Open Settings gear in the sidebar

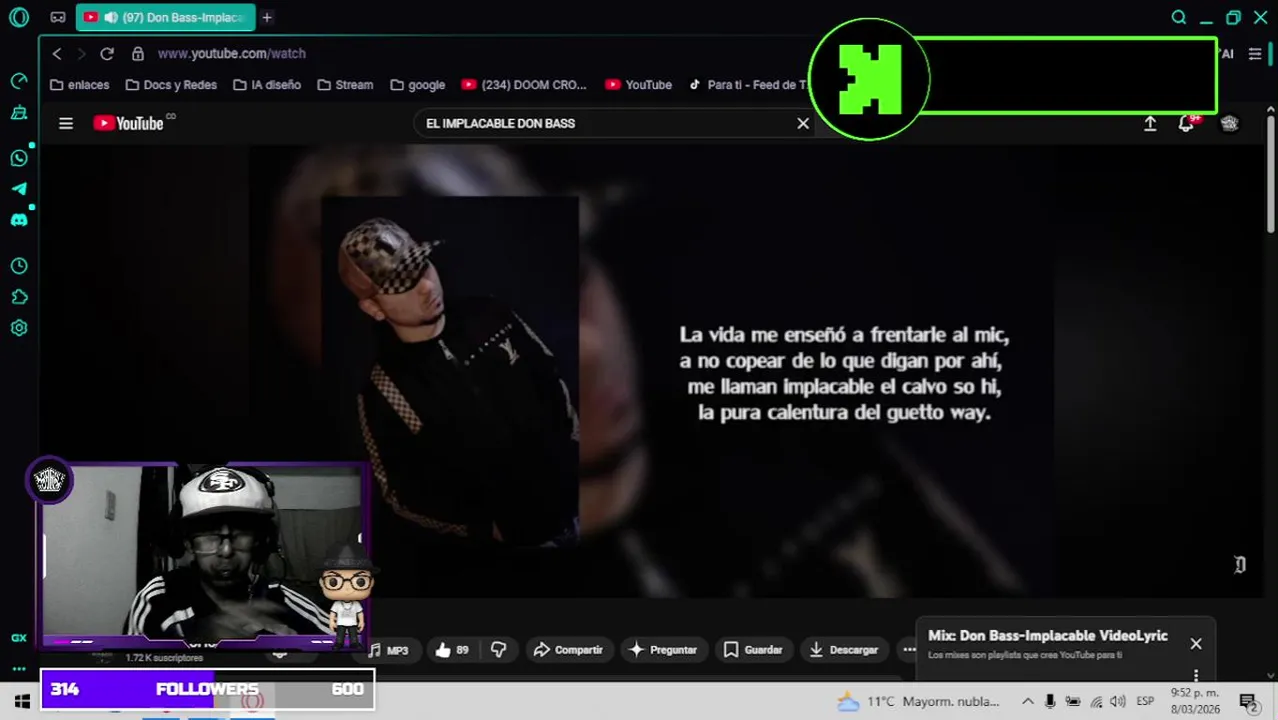tap(19, 328)
